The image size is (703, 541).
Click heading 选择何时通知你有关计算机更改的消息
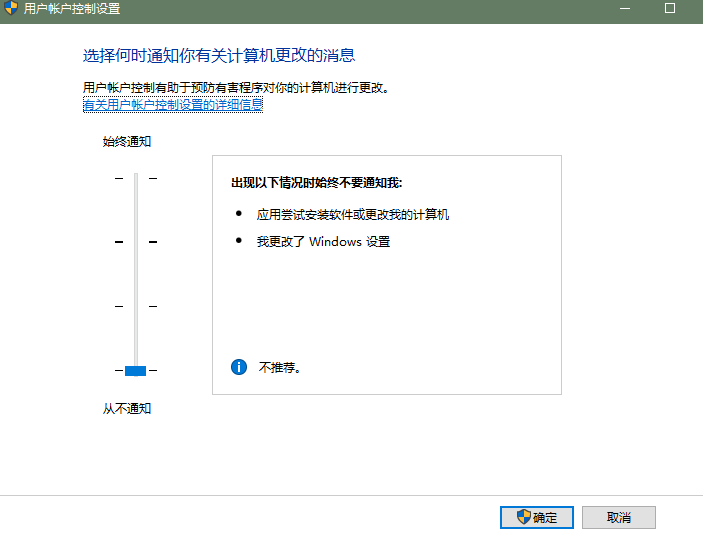[219, 56]
